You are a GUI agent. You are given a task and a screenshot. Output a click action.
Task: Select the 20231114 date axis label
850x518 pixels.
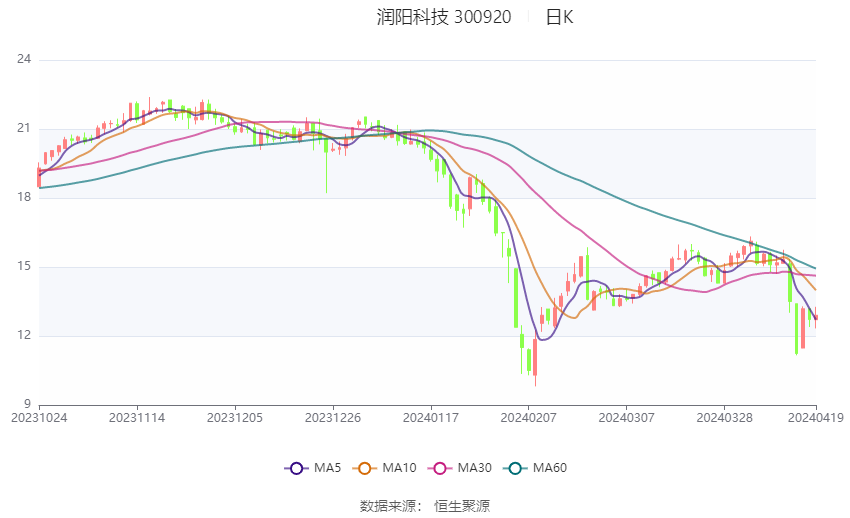click(x=137, y=418)
